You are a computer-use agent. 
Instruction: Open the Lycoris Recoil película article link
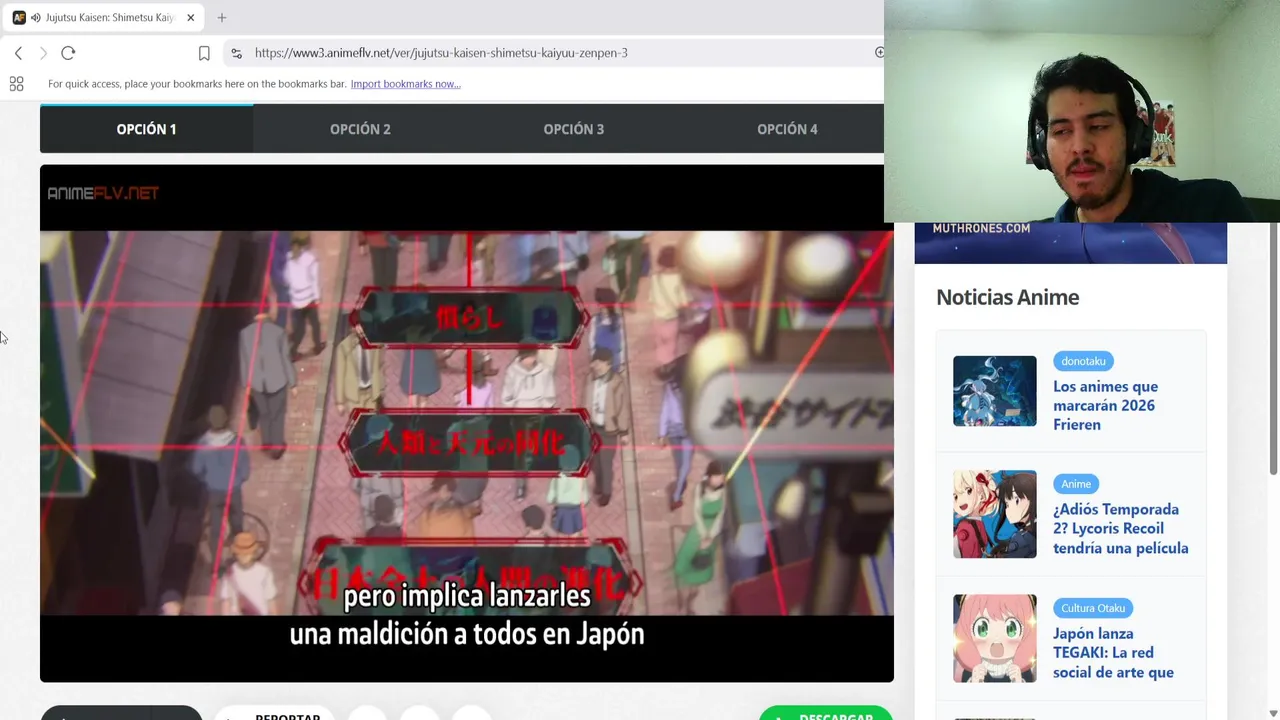pos(1120,529)
